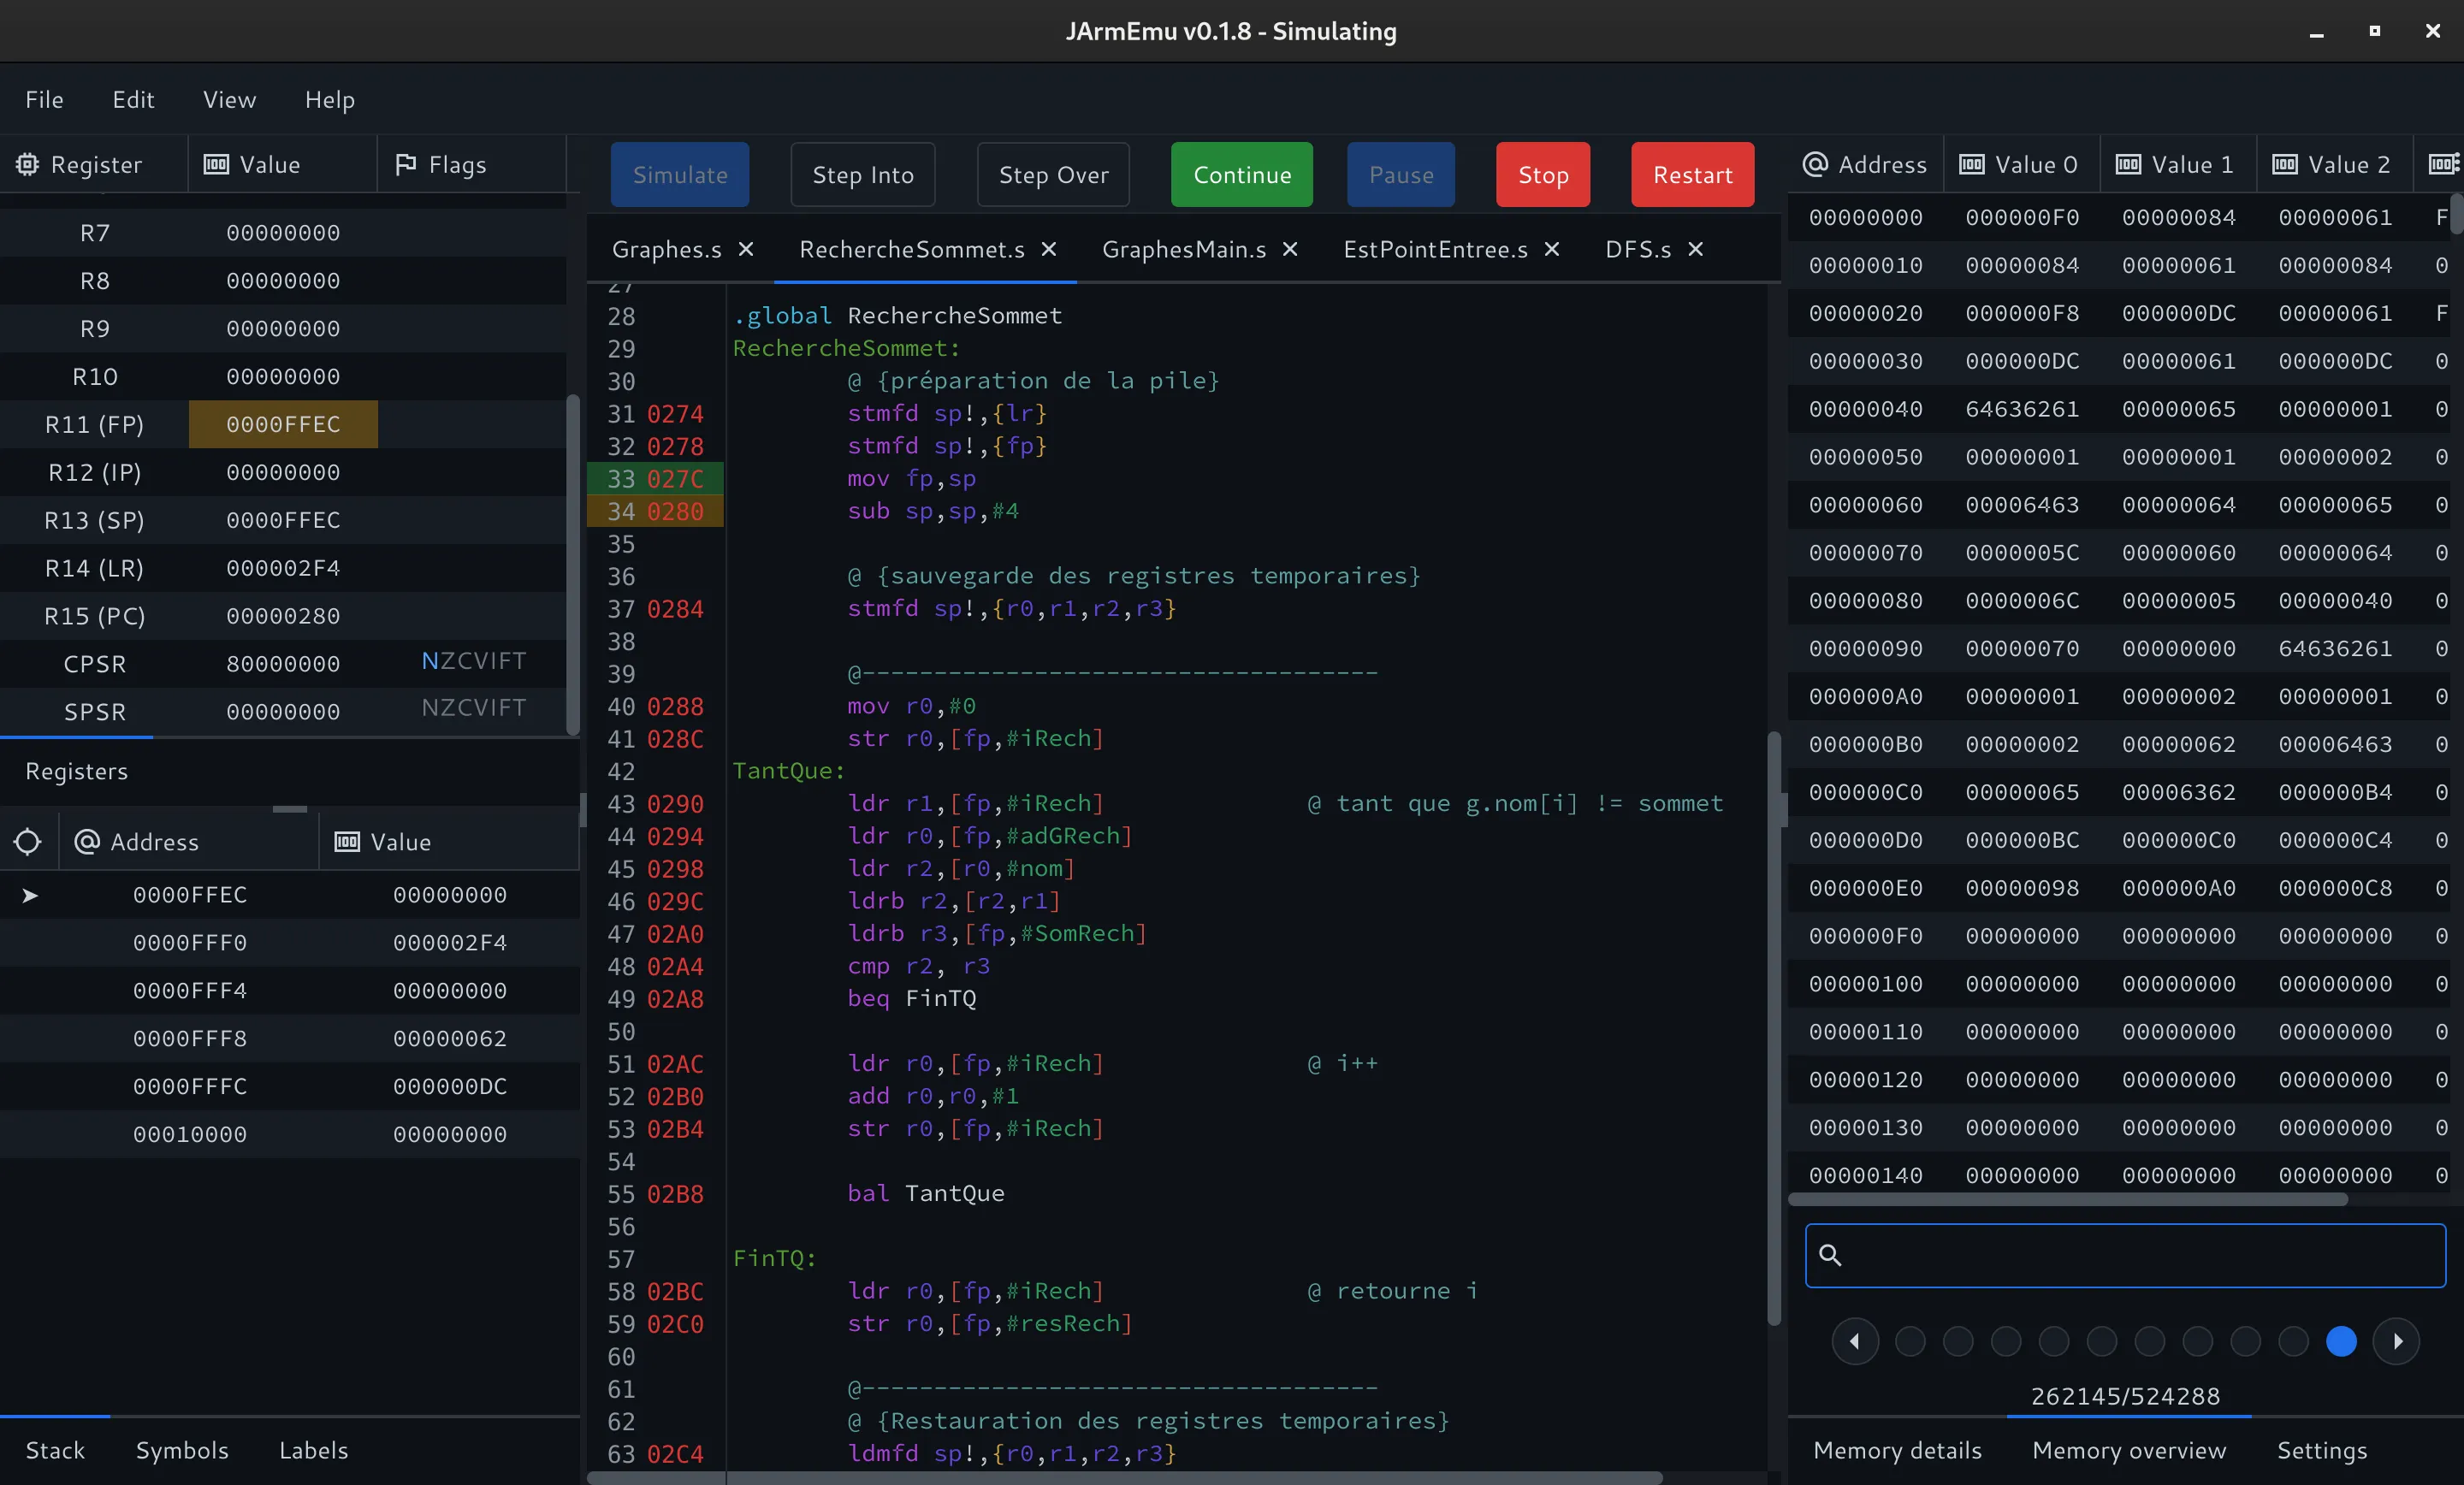The width and height of the screenshot is (2464, 1485).
Task: Close the RechercheSommet.s tab
Action: [x=1049, y=249]
